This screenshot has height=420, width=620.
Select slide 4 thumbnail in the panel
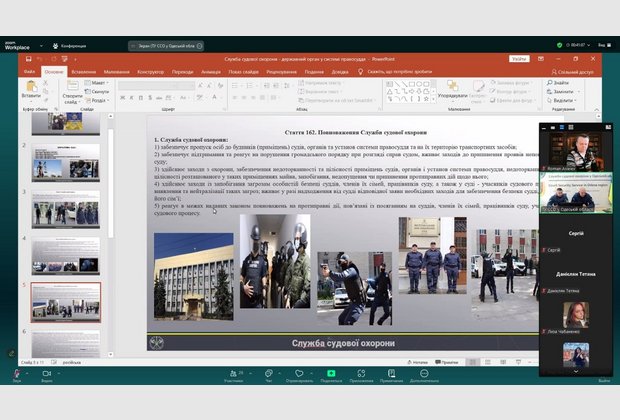(x=66, y=255)
